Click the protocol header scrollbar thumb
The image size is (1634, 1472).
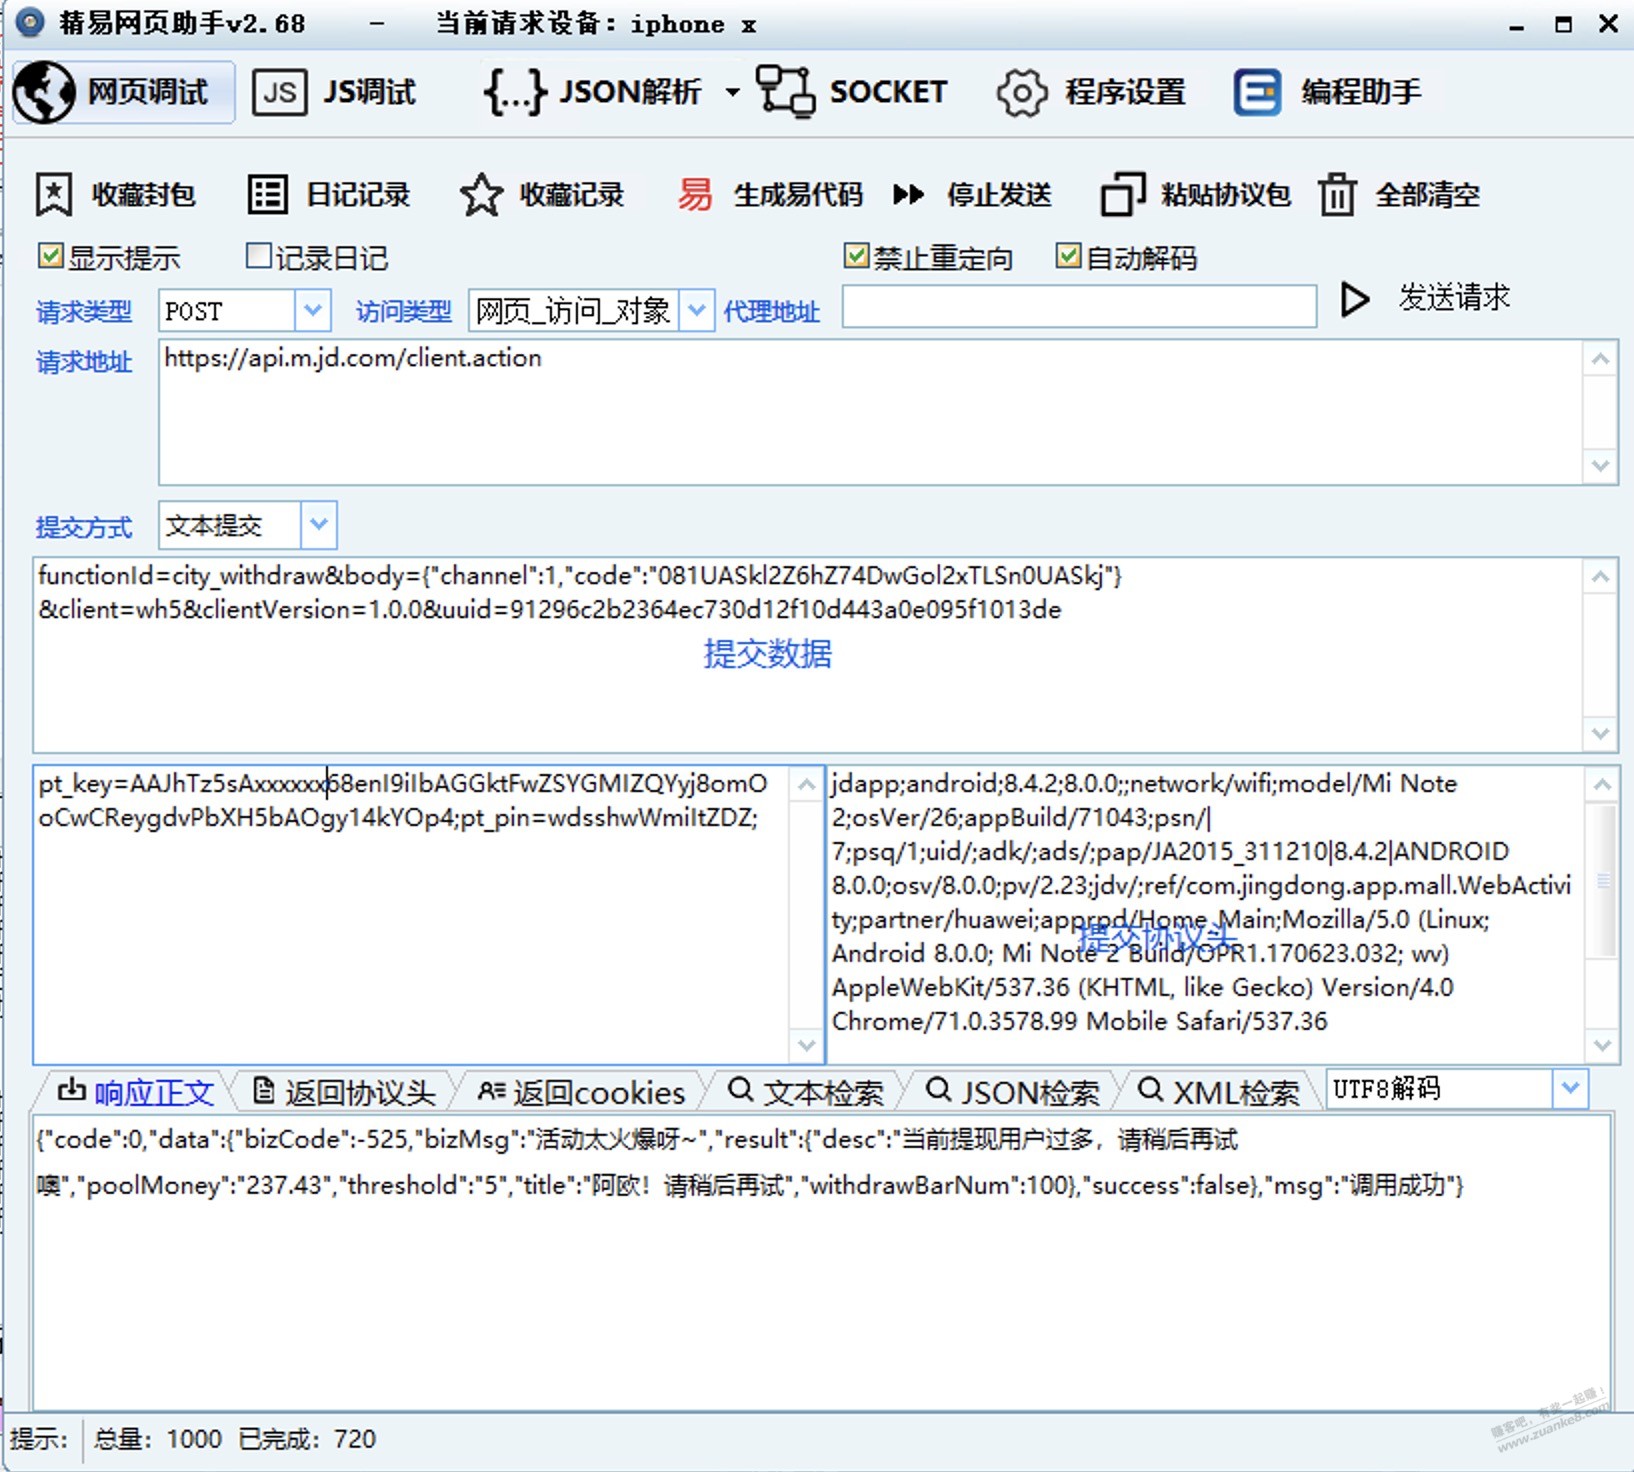pos(1602,880)
